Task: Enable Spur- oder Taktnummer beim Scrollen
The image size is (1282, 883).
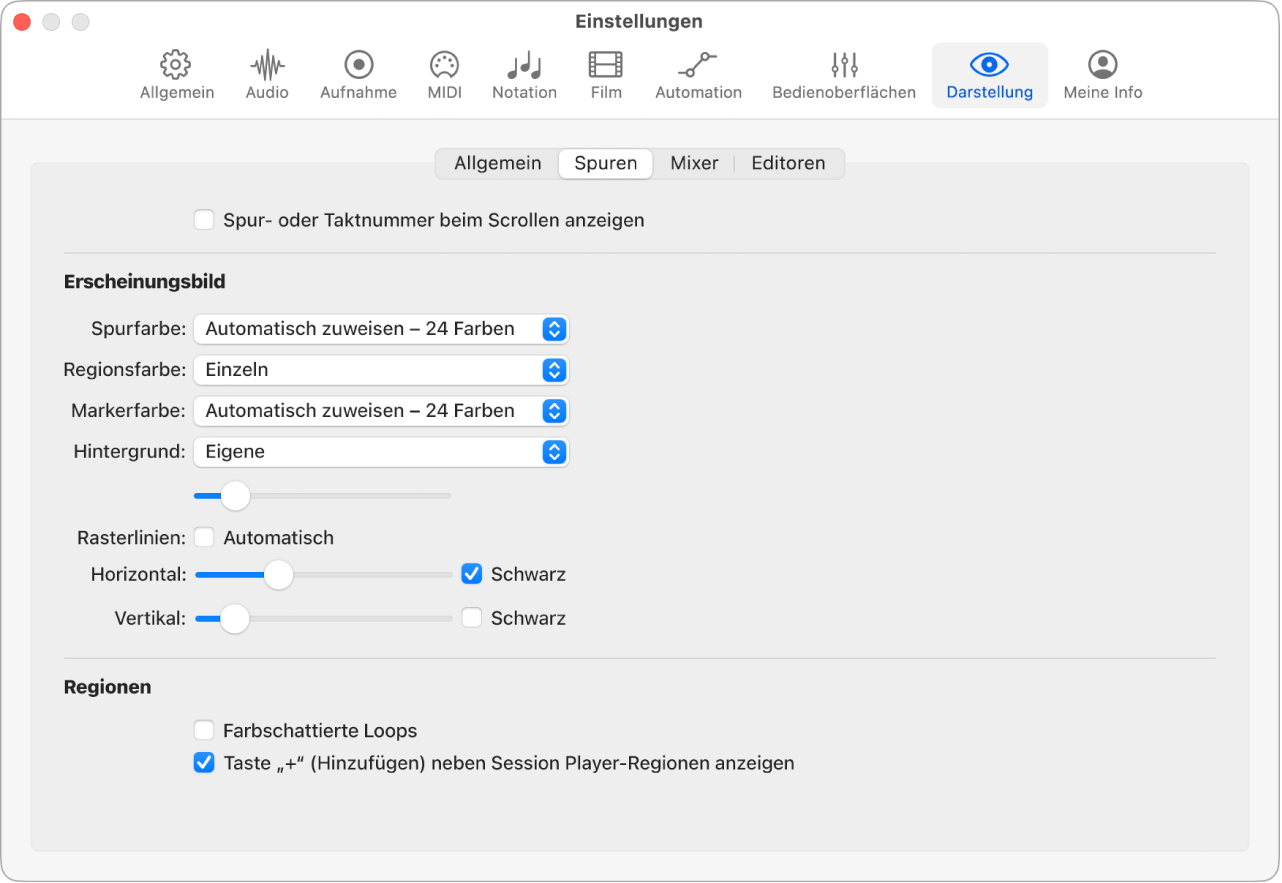Action: (x=205, y=220)
